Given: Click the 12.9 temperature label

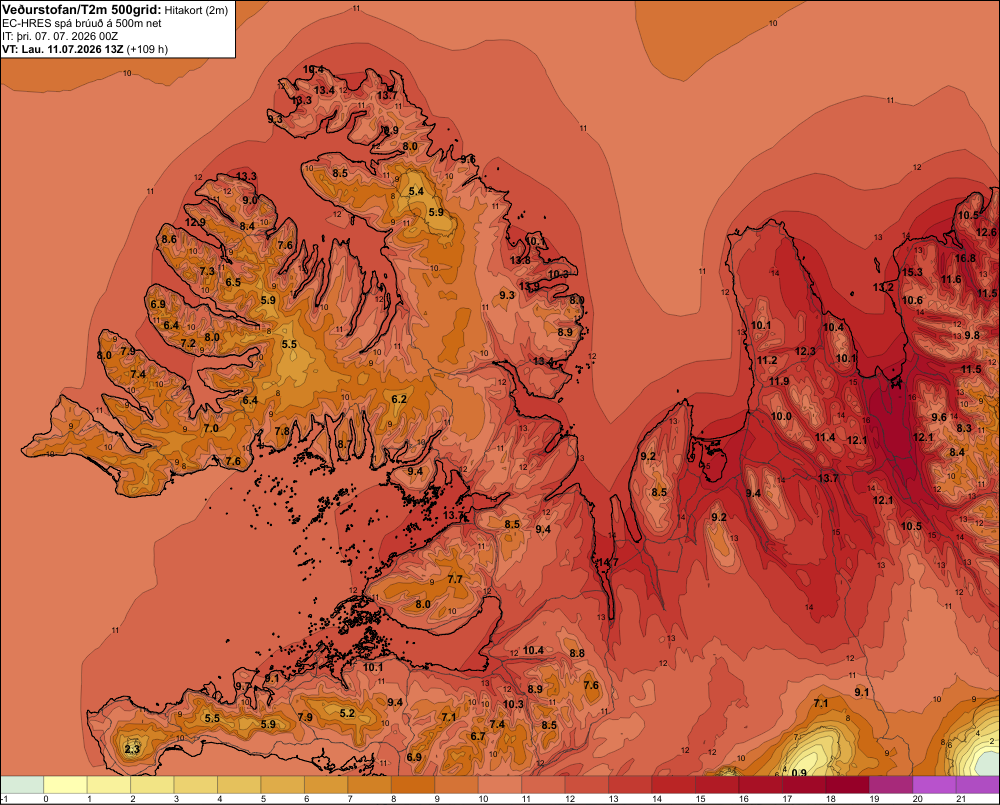Looking at the screenshot, I should (x=195, y=223).
